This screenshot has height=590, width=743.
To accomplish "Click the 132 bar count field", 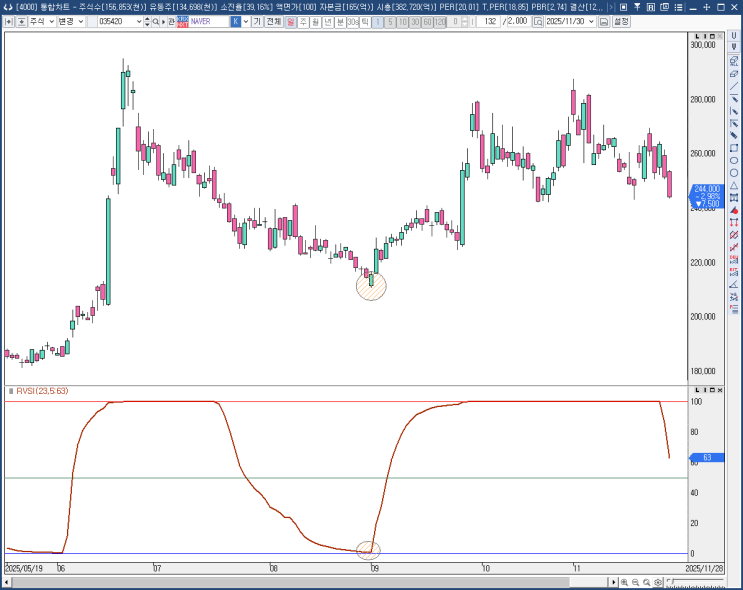I will tap(488, 22).
